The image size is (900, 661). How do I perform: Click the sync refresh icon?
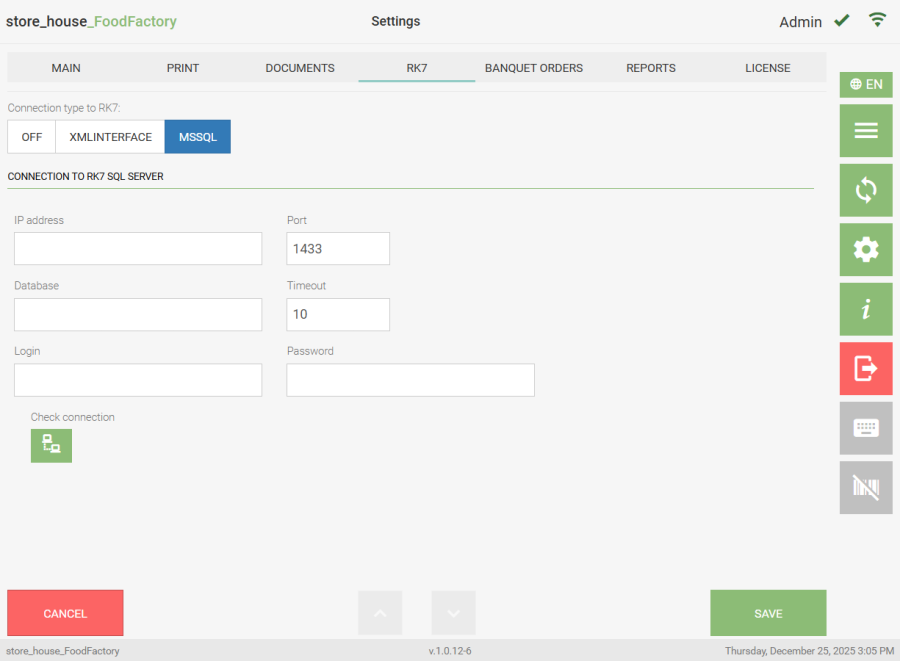click(865, 190)
